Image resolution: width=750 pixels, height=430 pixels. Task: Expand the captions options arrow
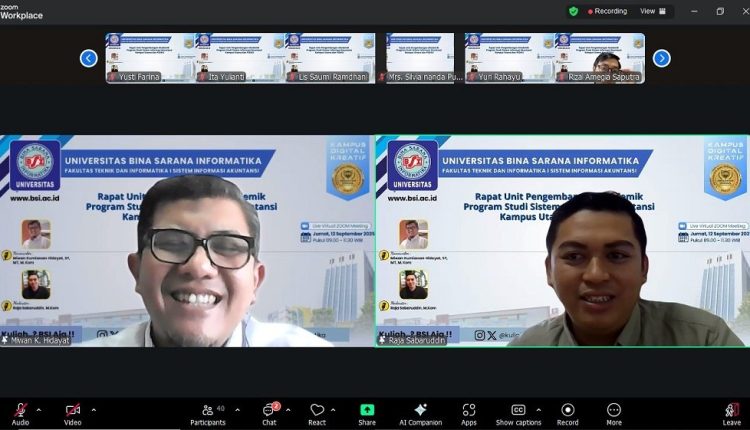point(539,410)
